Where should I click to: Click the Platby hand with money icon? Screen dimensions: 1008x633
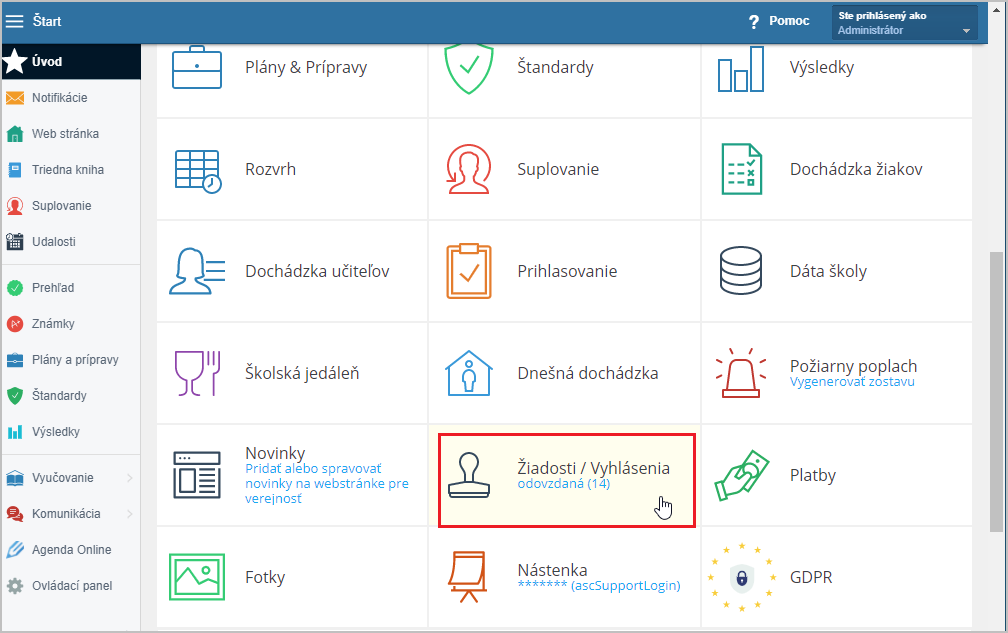tap(742, 476)
